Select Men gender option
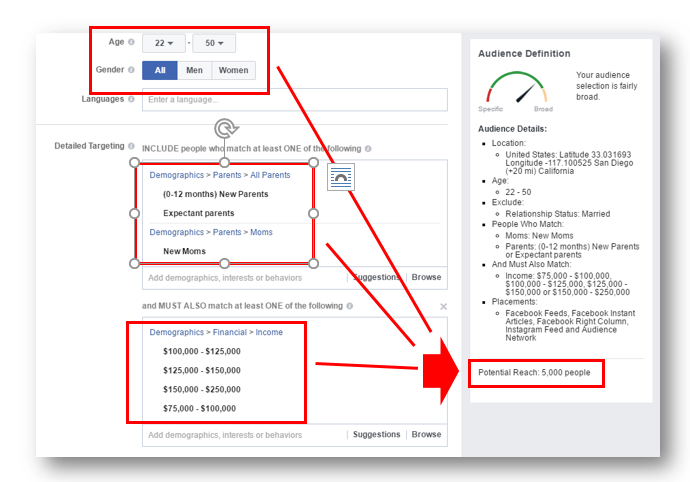 click(x=195, y=70)
